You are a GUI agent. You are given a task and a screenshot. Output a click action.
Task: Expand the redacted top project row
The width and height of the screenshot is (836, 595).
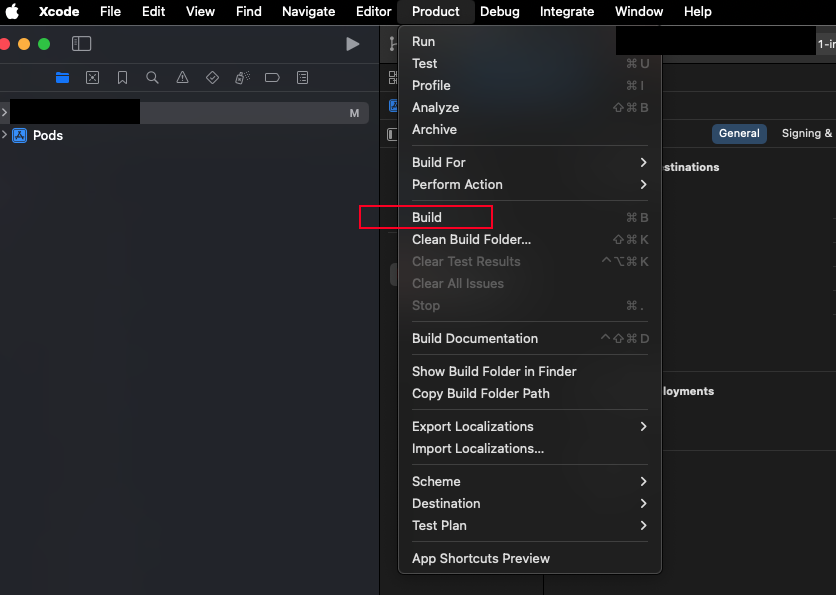coord(5,112)
